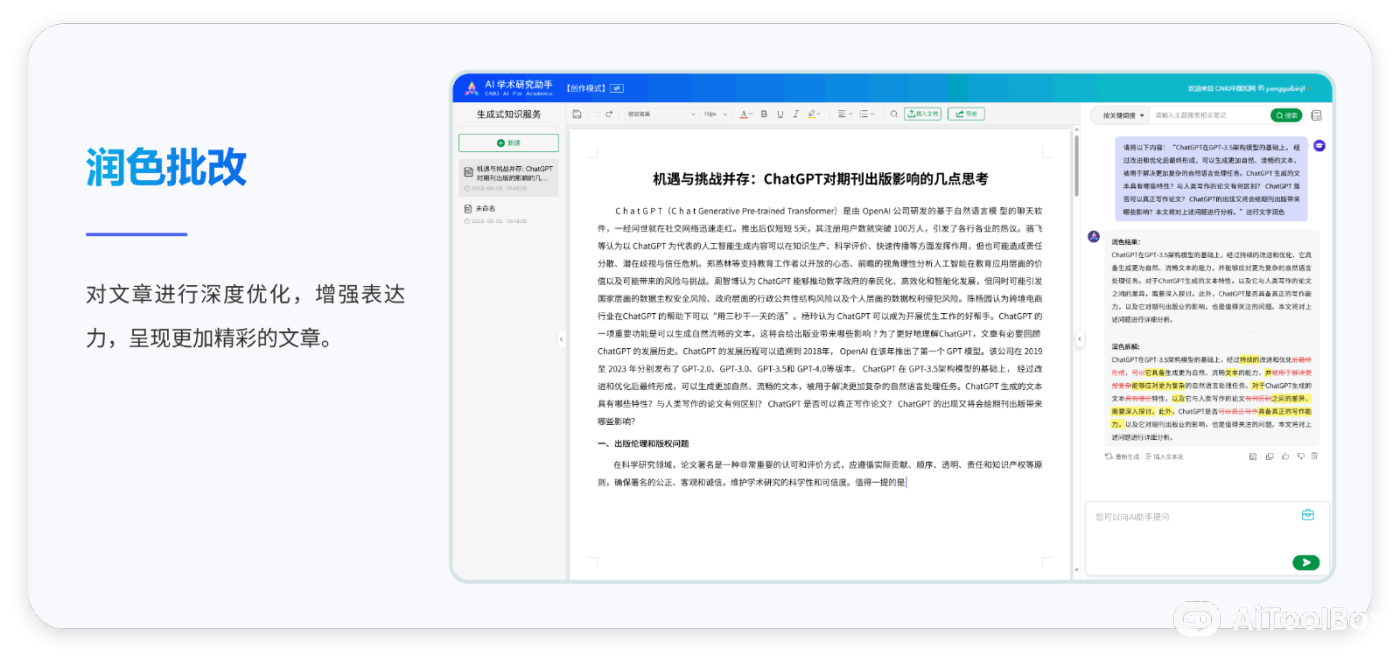The height and width of the screenshot is (662, 1400).
Task: Click the attachment icon in the question box
Action: coord(1307,515)
